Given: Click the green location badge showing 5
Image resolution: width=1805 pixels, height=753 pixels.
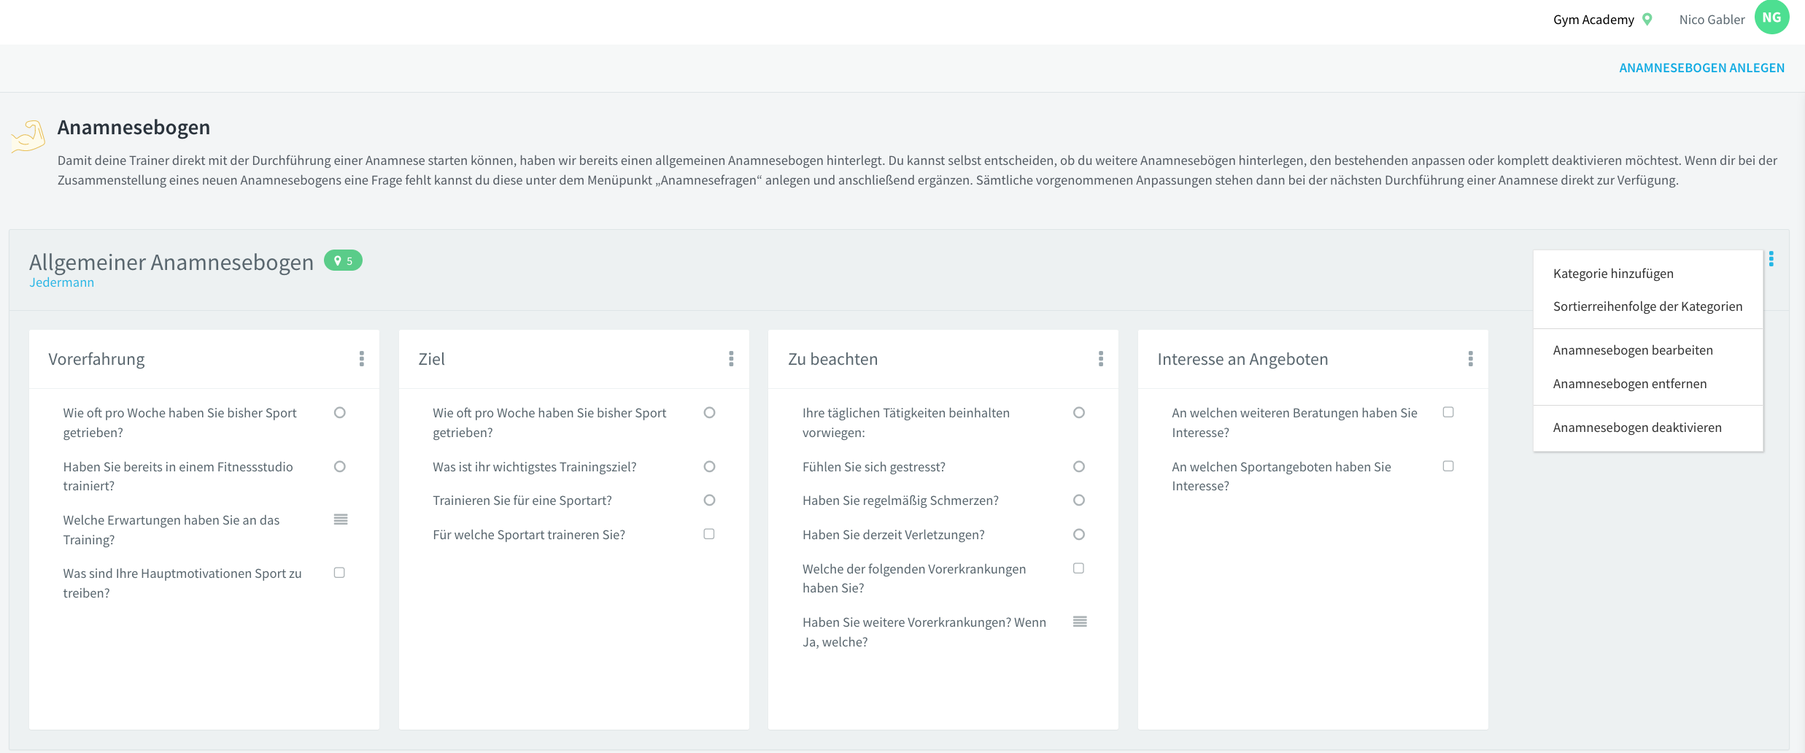Looking at the screenshot, I should click(343, 260).
